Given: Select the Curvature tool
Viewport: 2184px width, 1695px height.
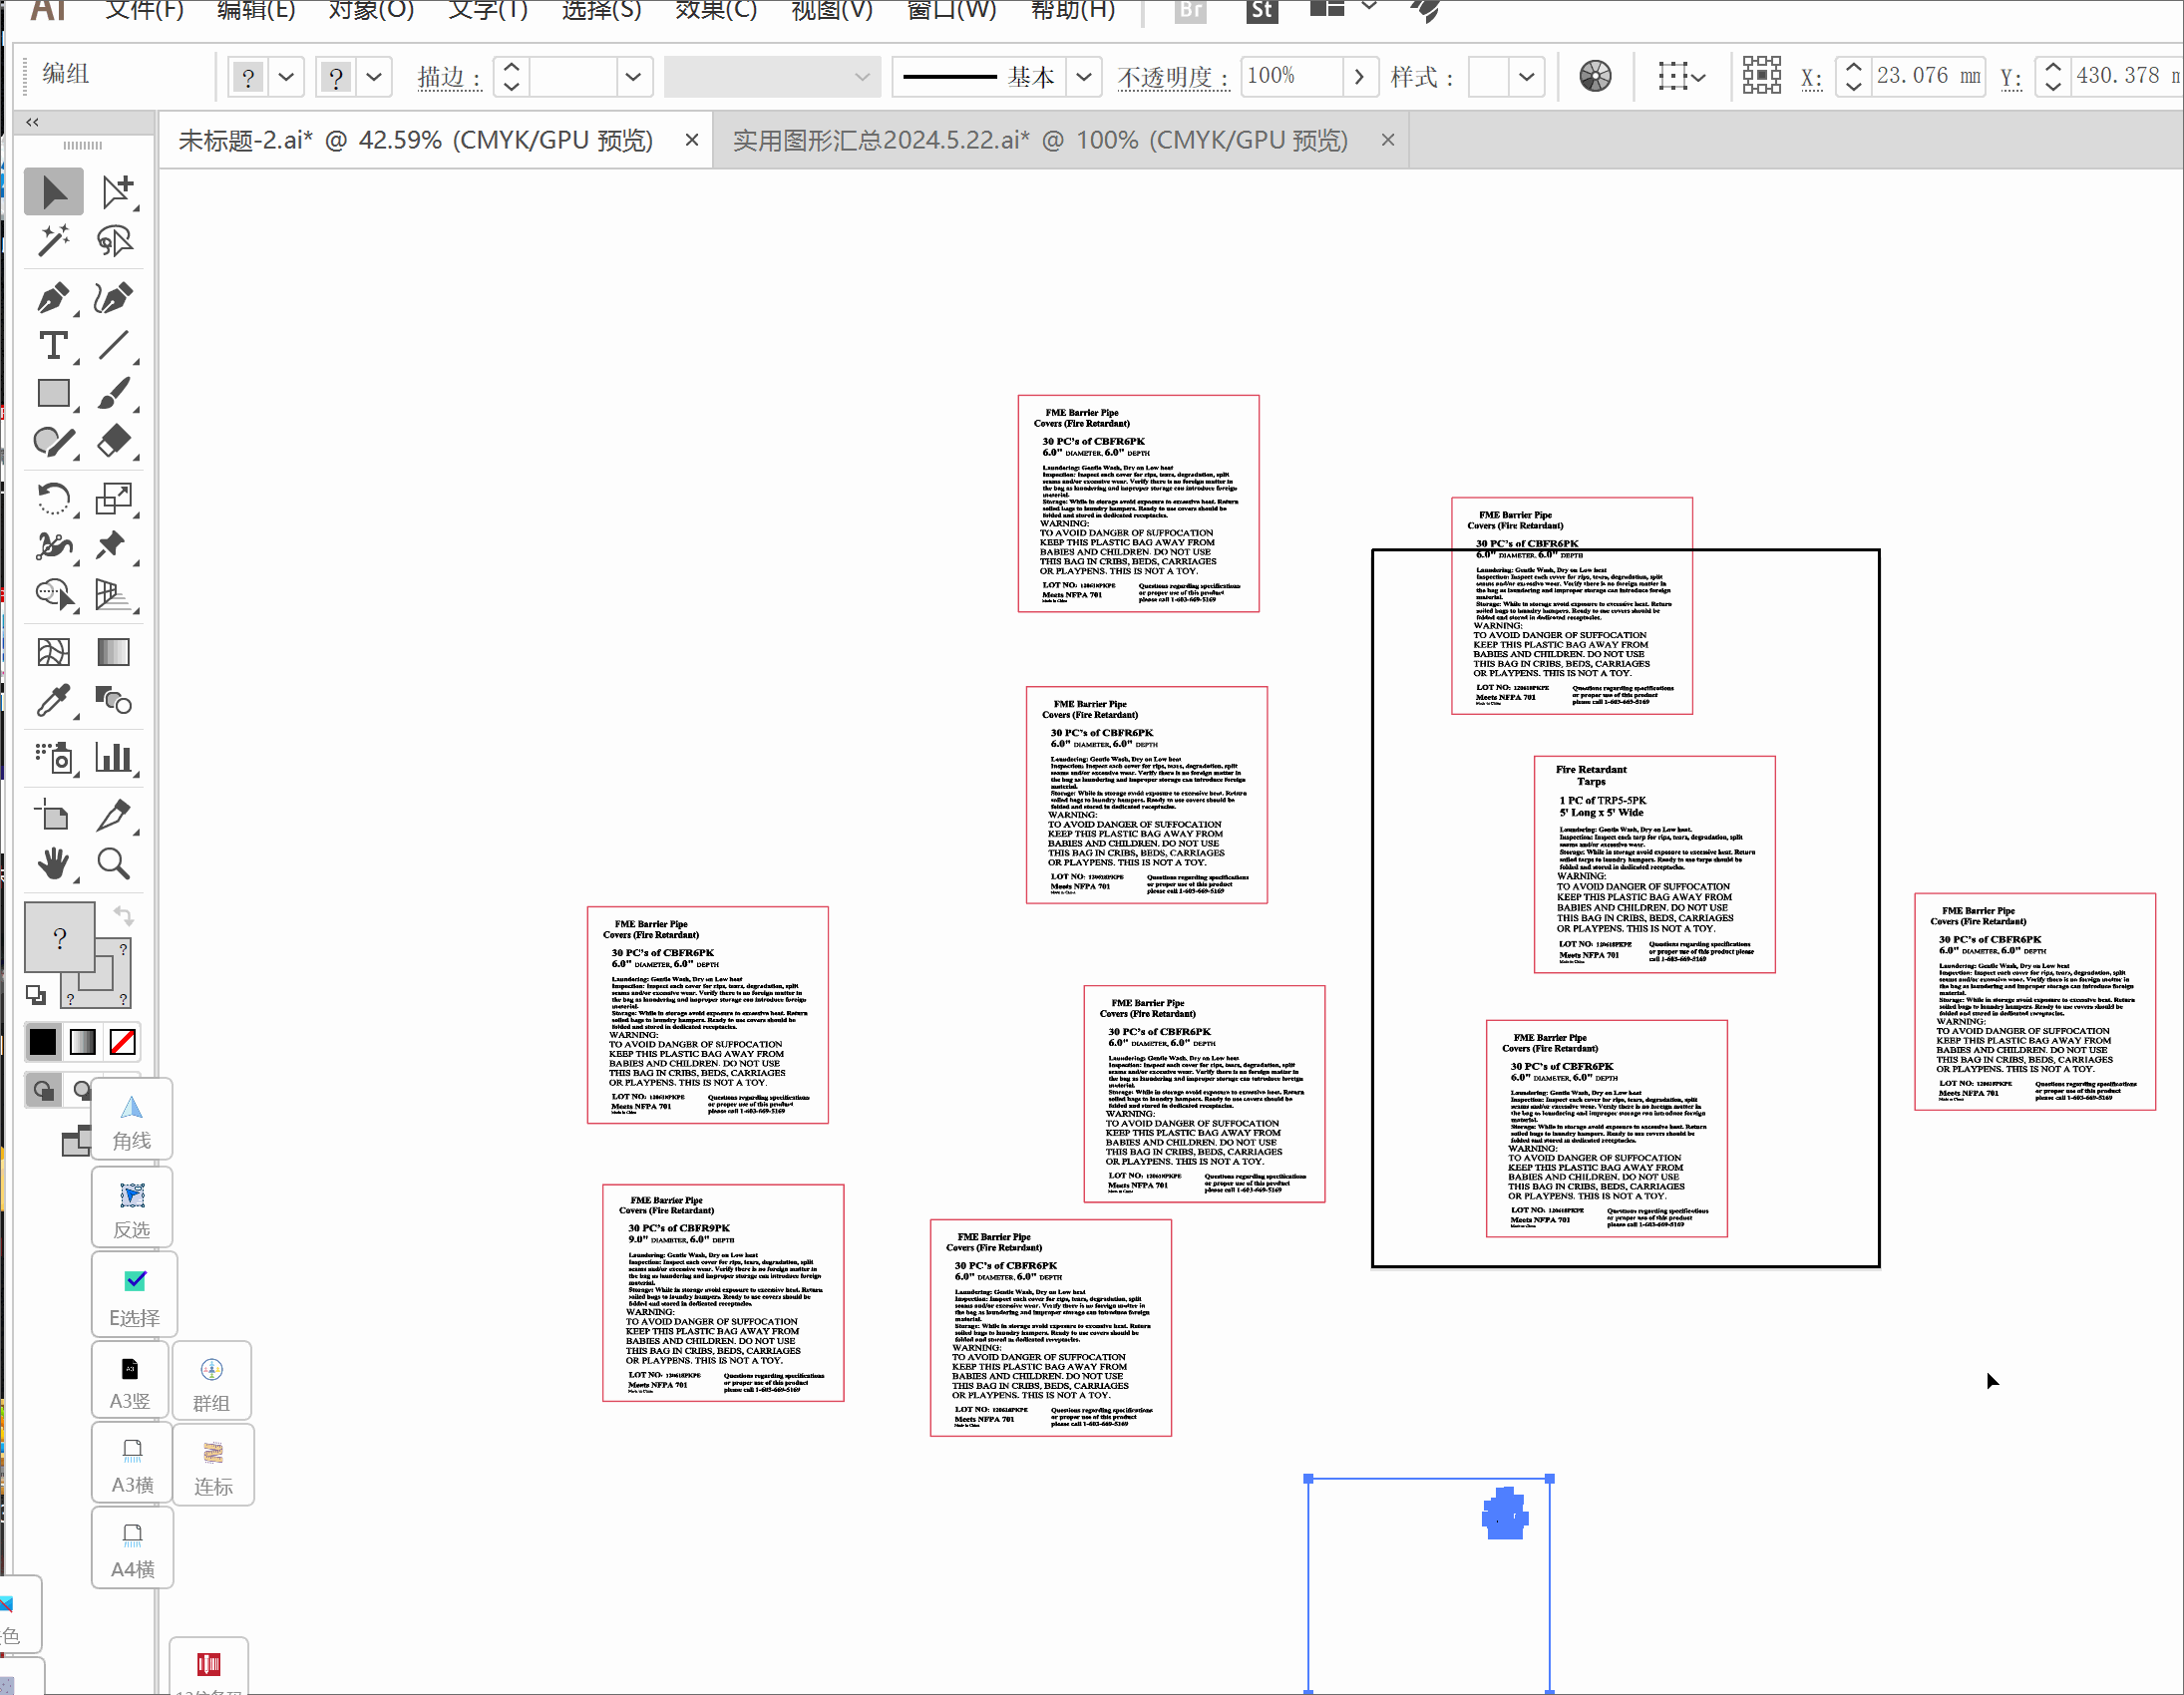Looking at the screenshot, I should (113, 297).
